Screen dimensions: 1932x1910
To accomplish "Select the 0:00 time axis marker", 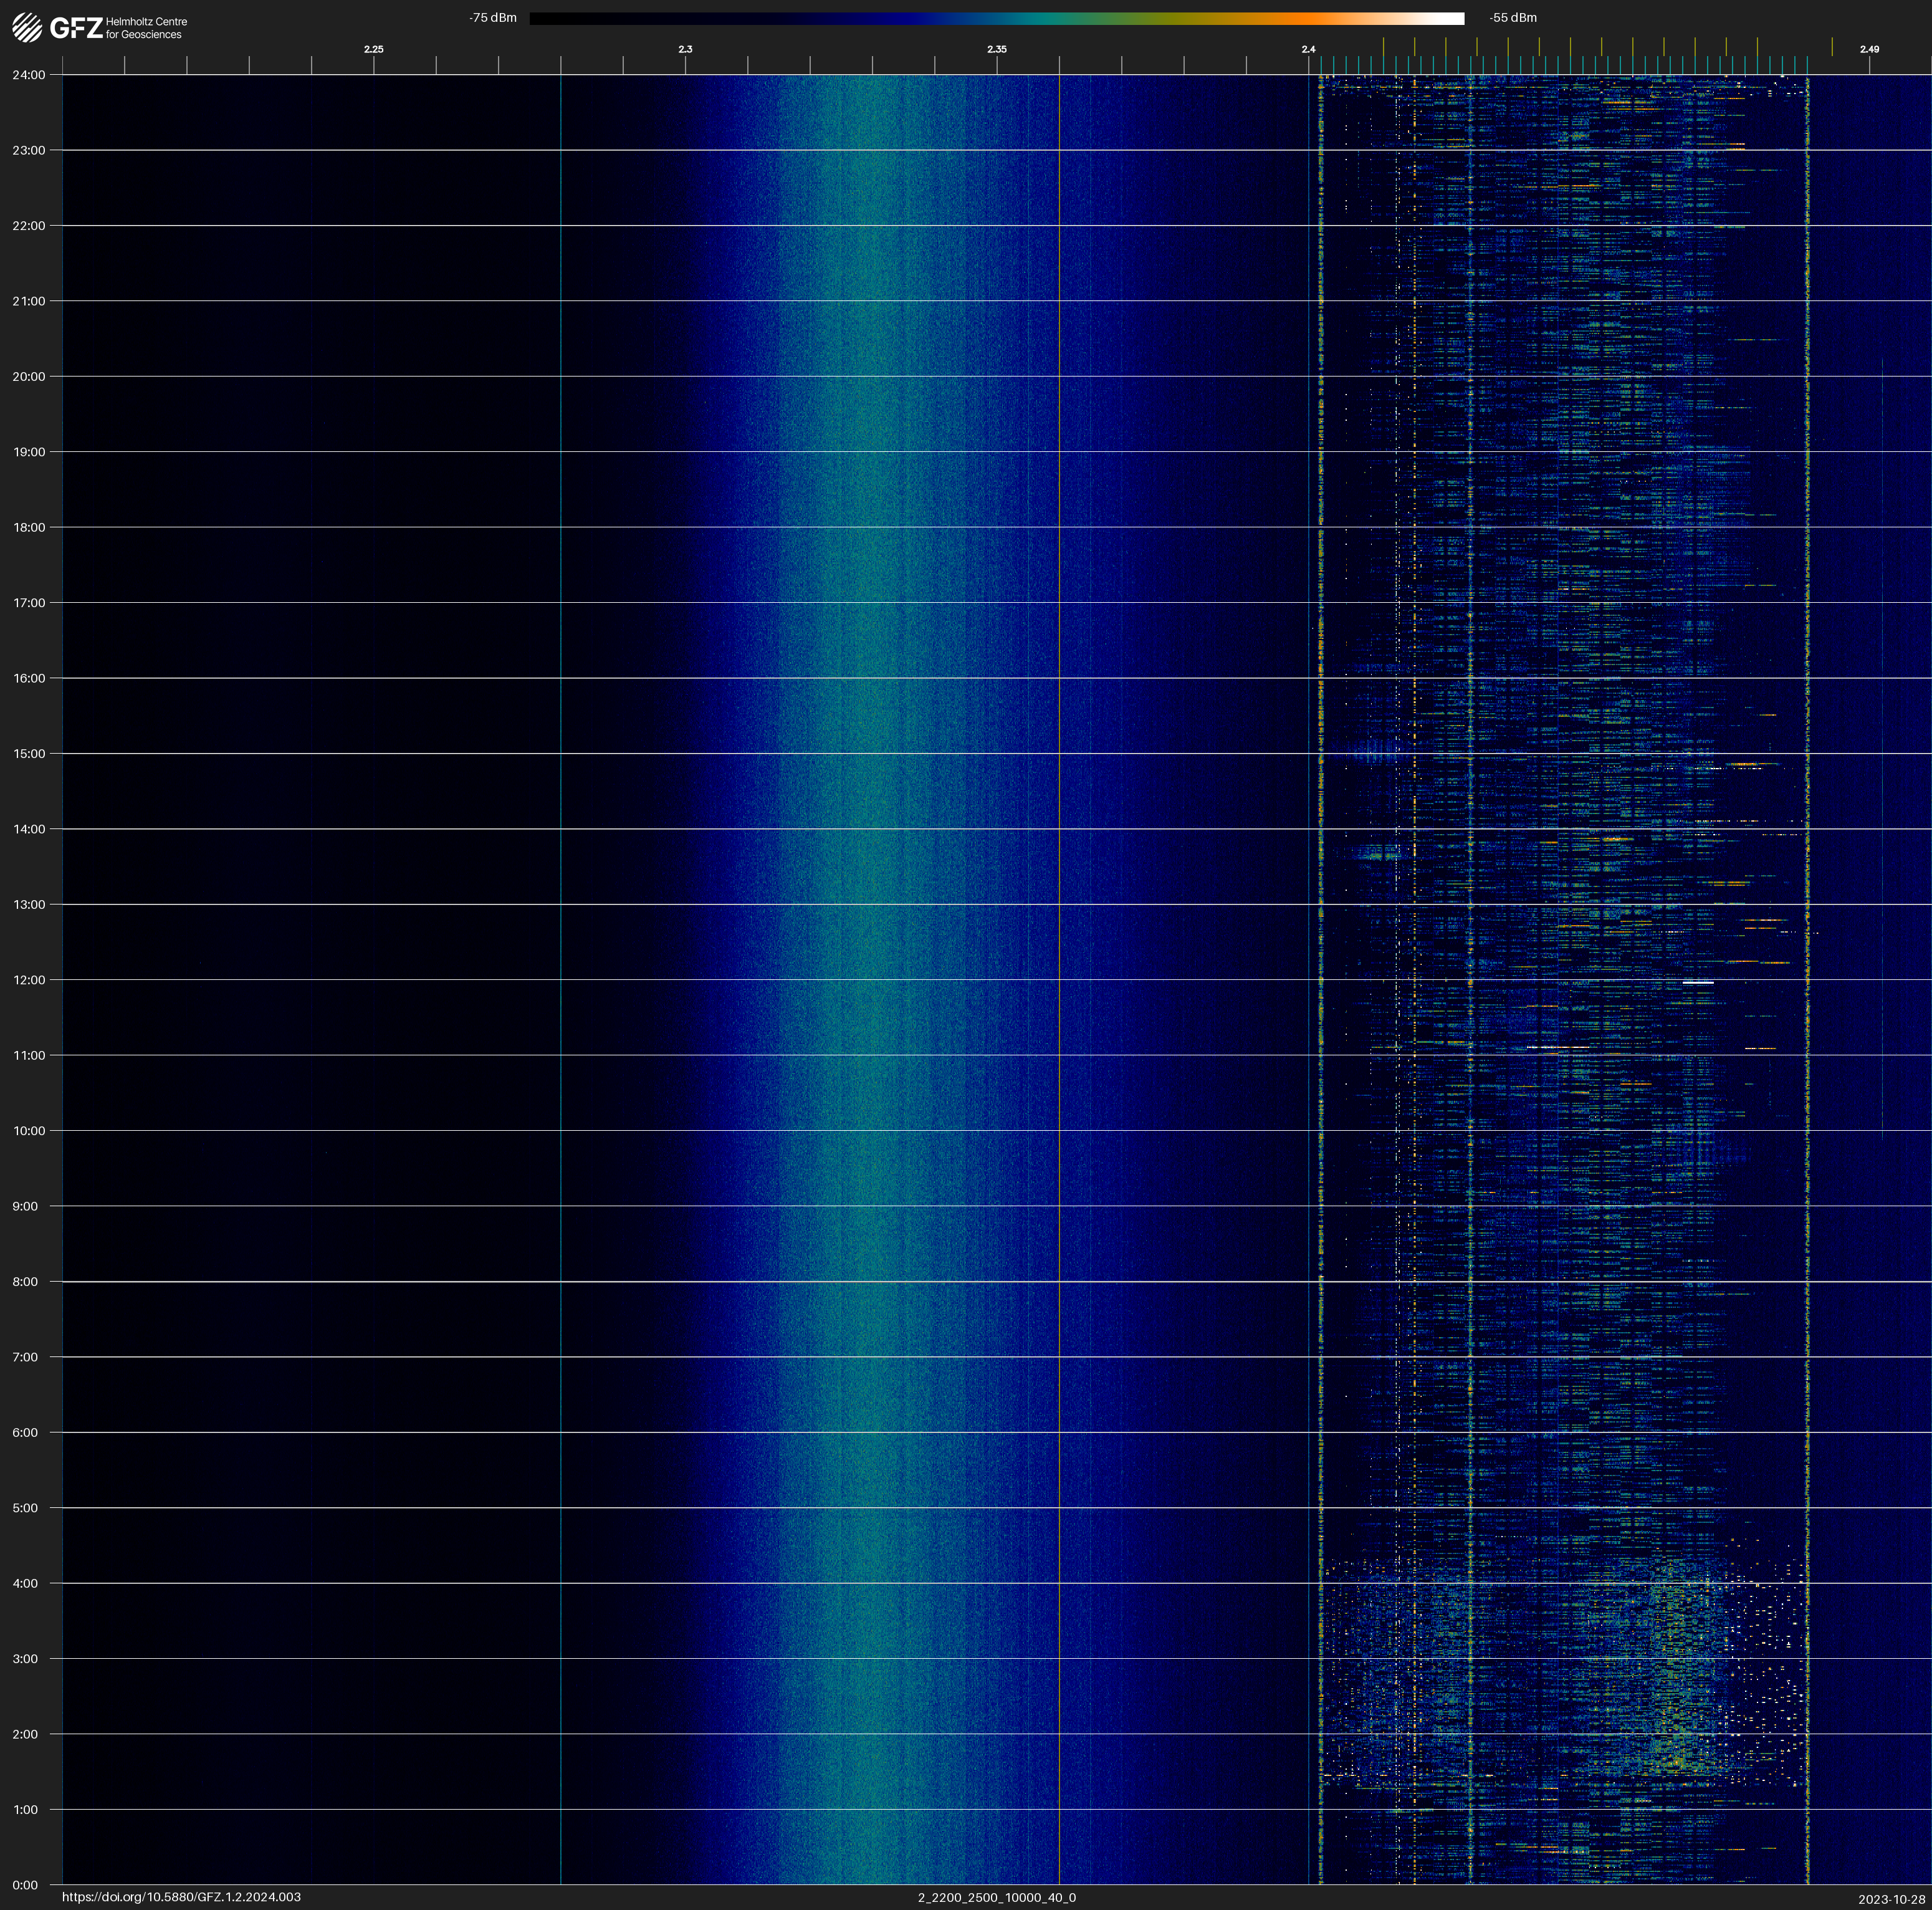I will click(x=25, y=1885).
